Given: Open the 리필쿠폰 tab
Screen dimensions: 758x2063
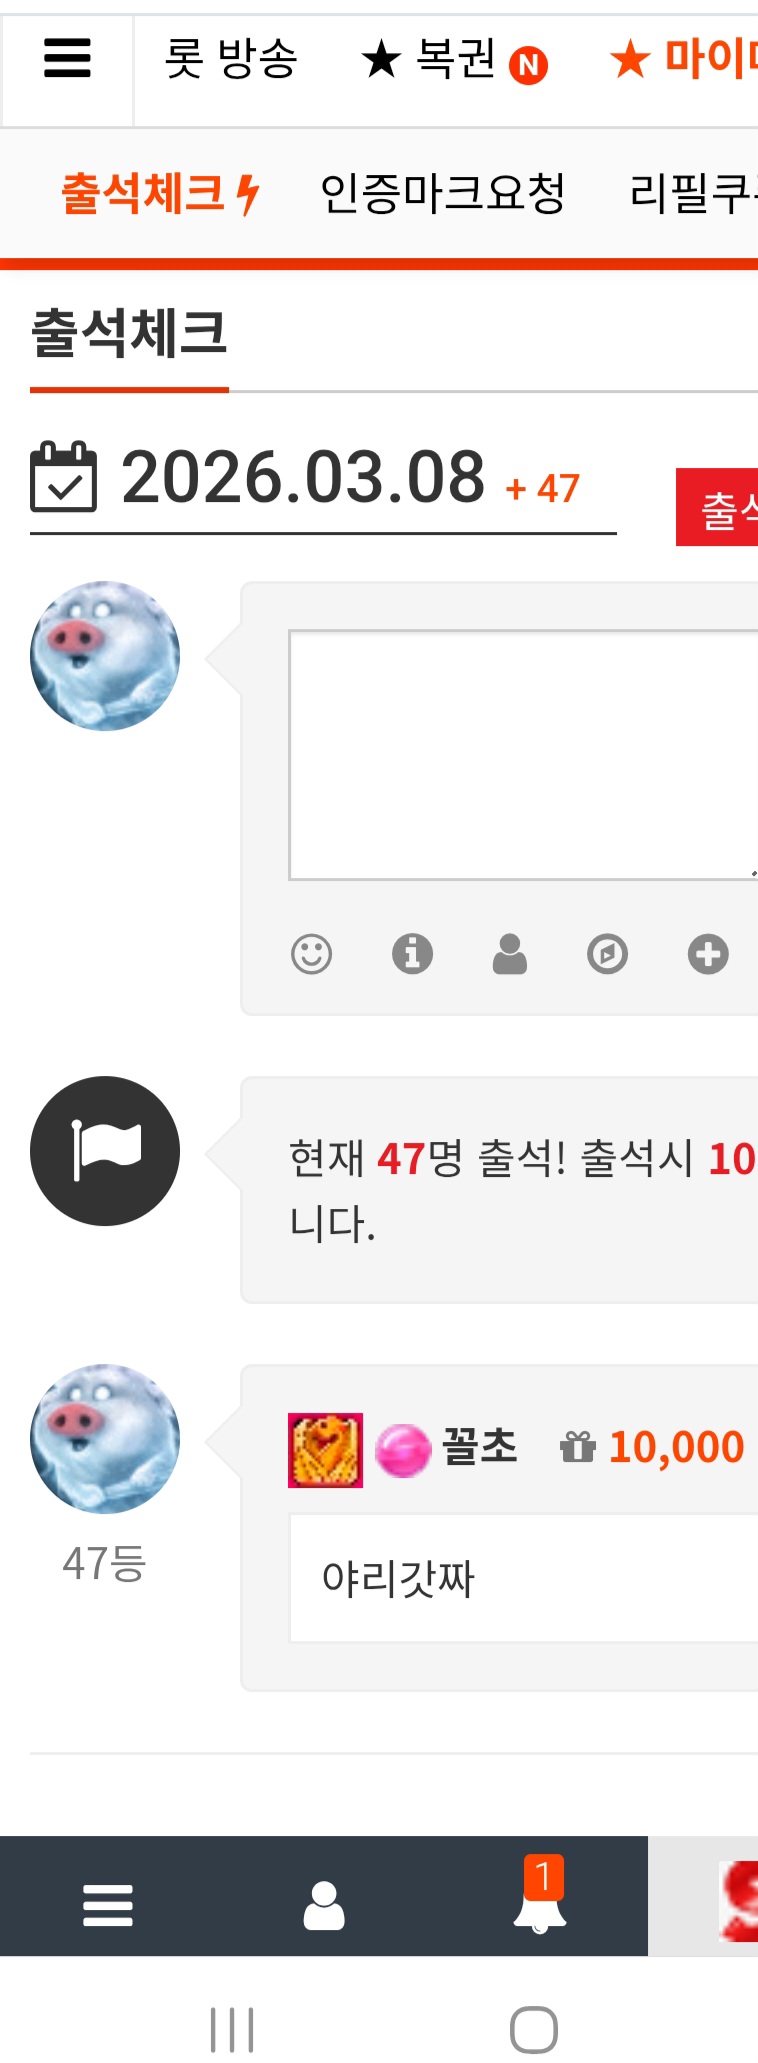Looking at the screenshot, I should (x=693, y=193).
